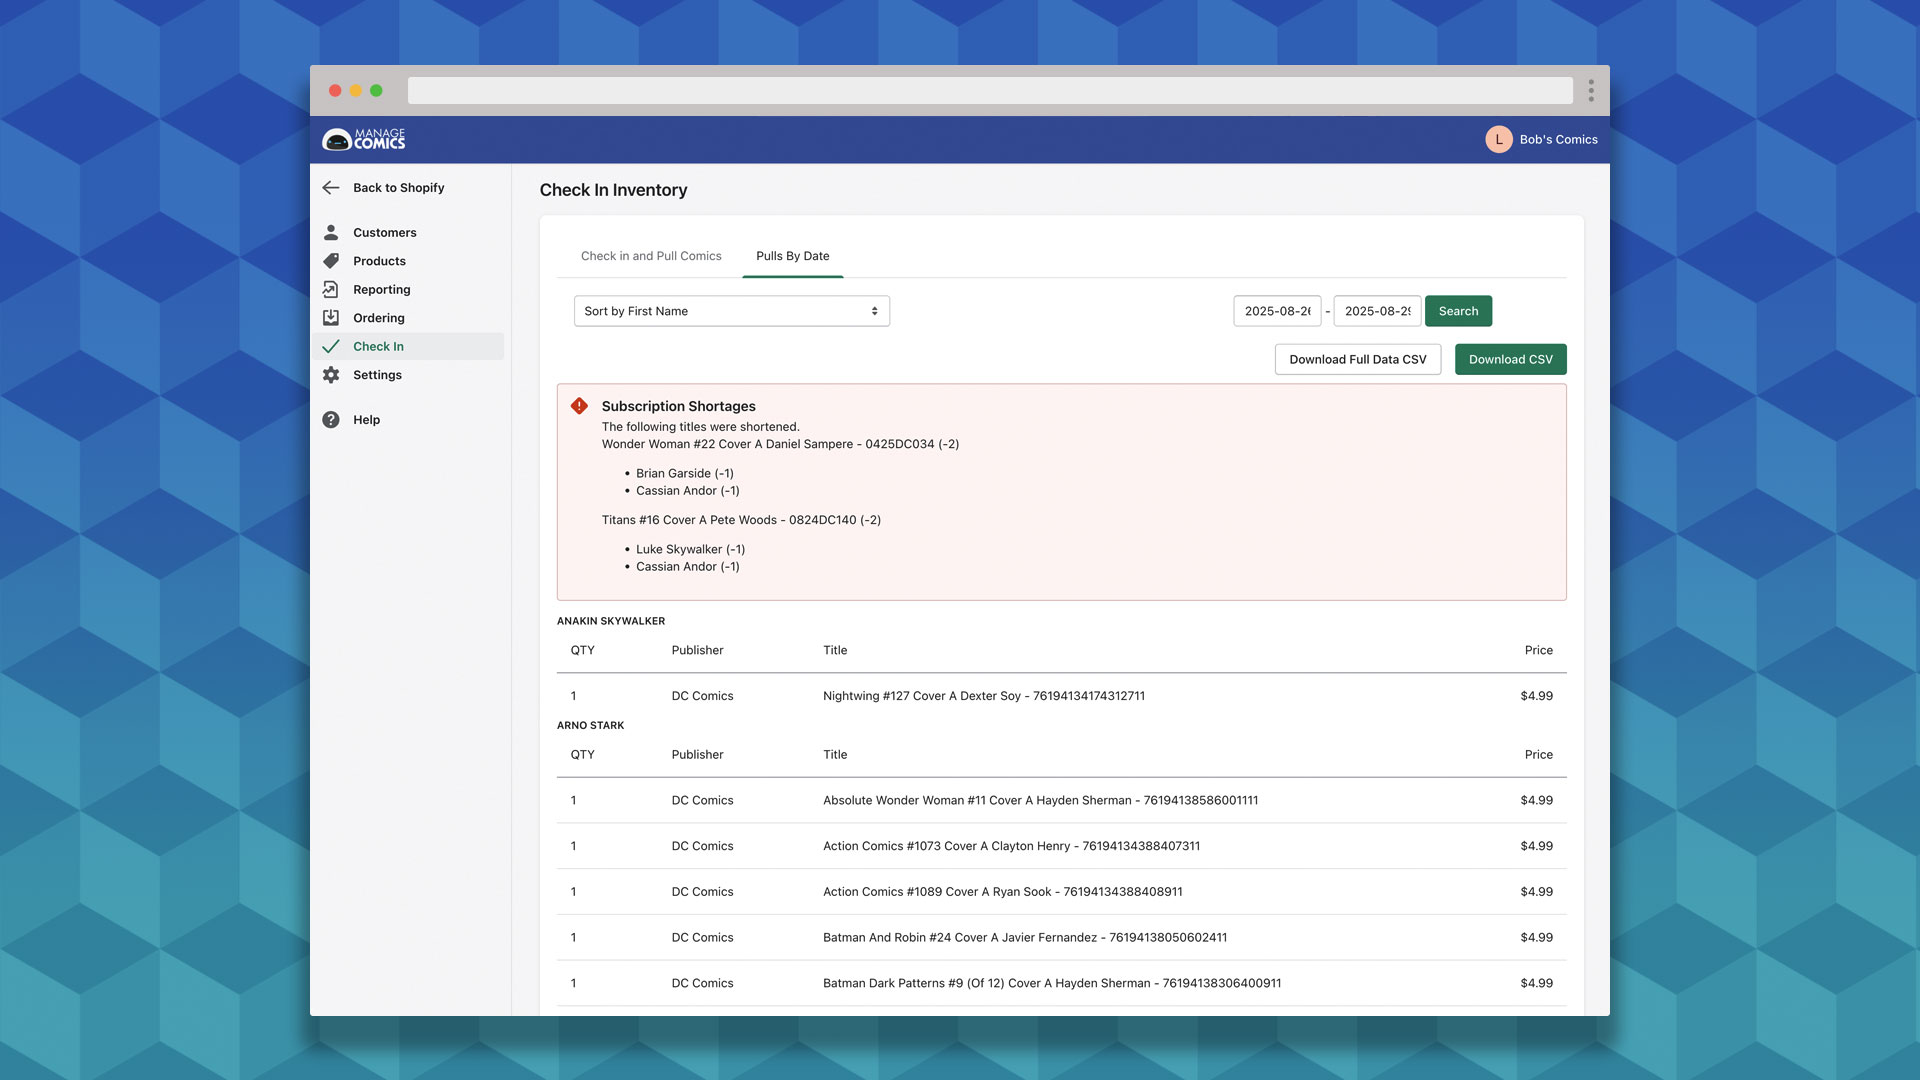Select the Check In sidebar label
Viewport: 1920px width, 1080px height.
pos(378,347)
